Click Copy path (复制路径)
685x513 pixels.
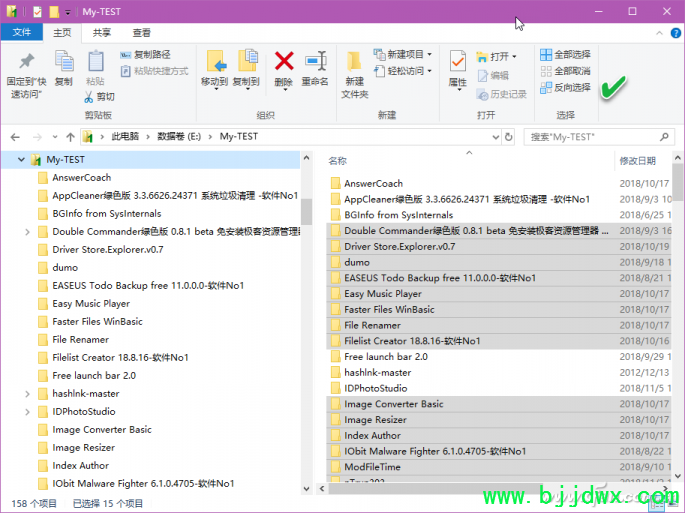click(x=145, y=55)
